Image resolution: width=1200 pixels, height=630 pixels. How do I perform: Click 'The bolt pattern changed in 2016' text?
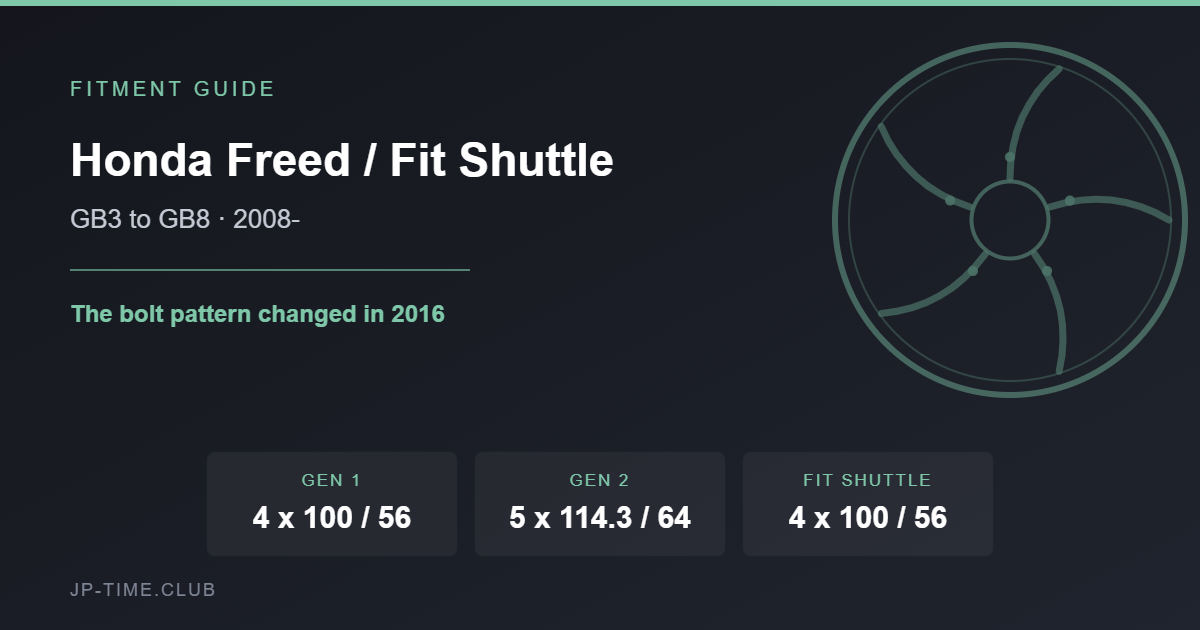click(x=258, y=314)
